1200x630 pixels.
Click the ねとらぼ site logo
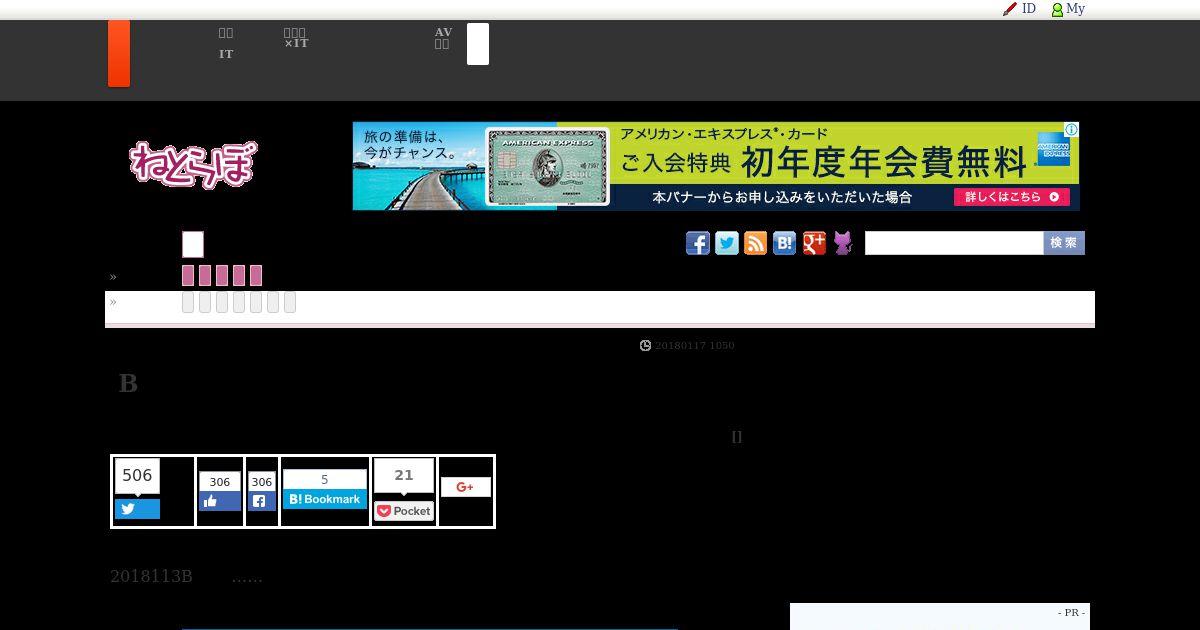point(193,164)
